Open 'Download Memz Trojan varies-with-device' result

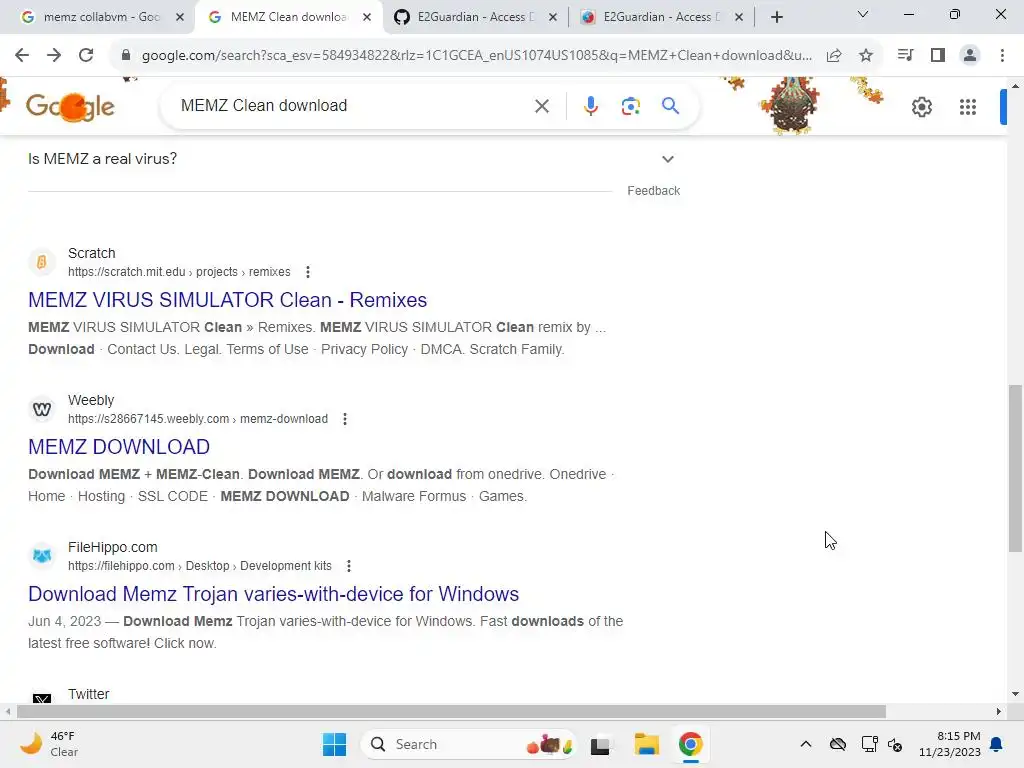(274, 594)
